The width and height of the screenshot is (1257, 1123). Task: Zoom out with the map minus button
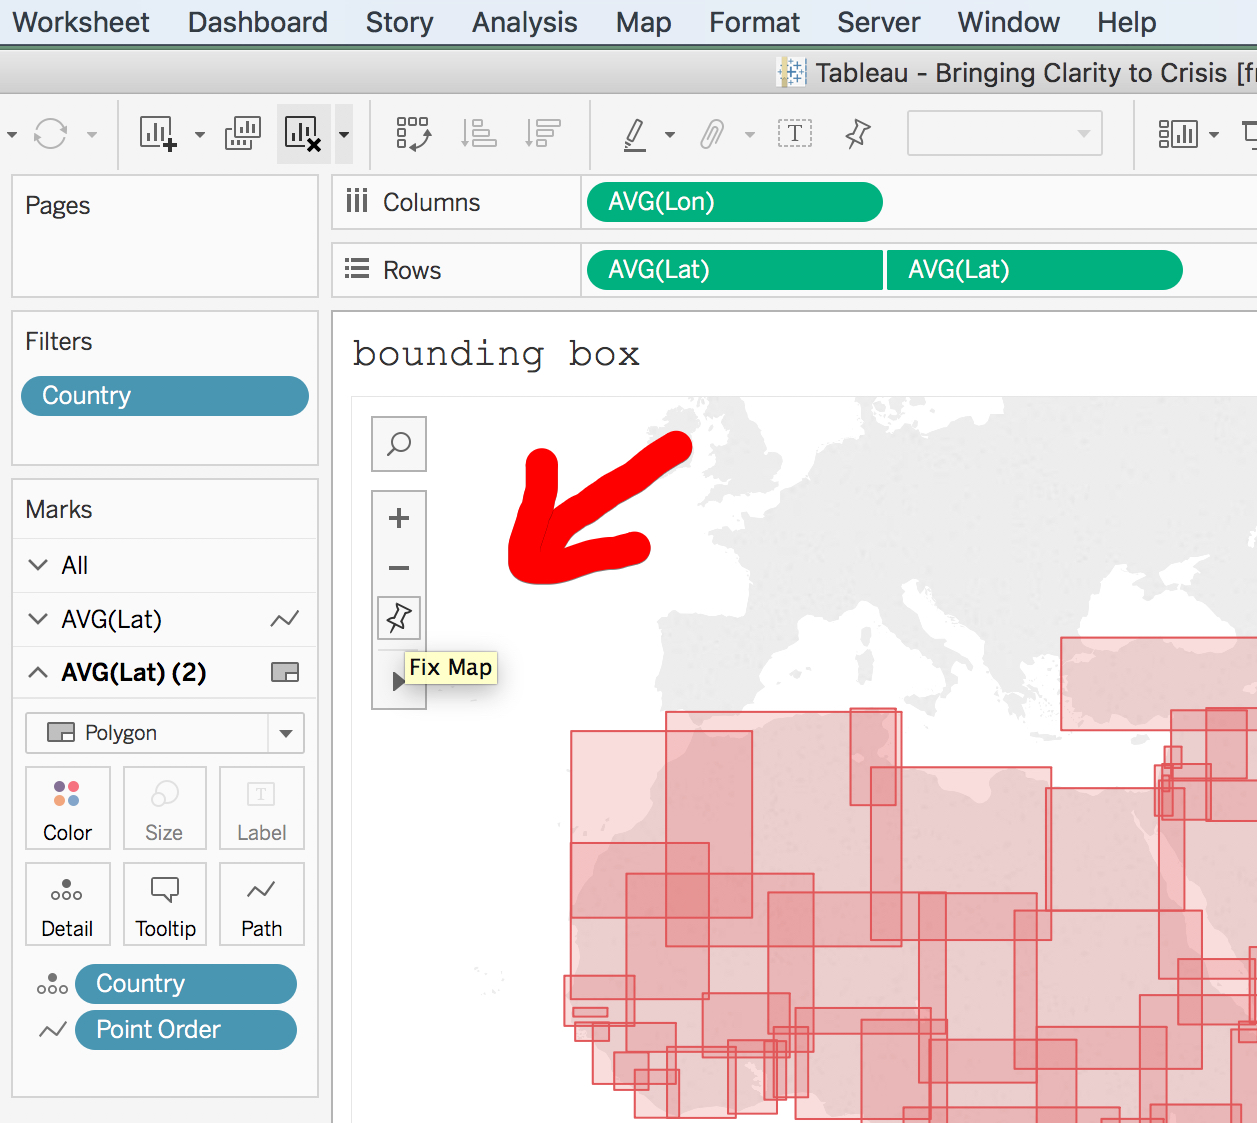click(x=399, y=568)
